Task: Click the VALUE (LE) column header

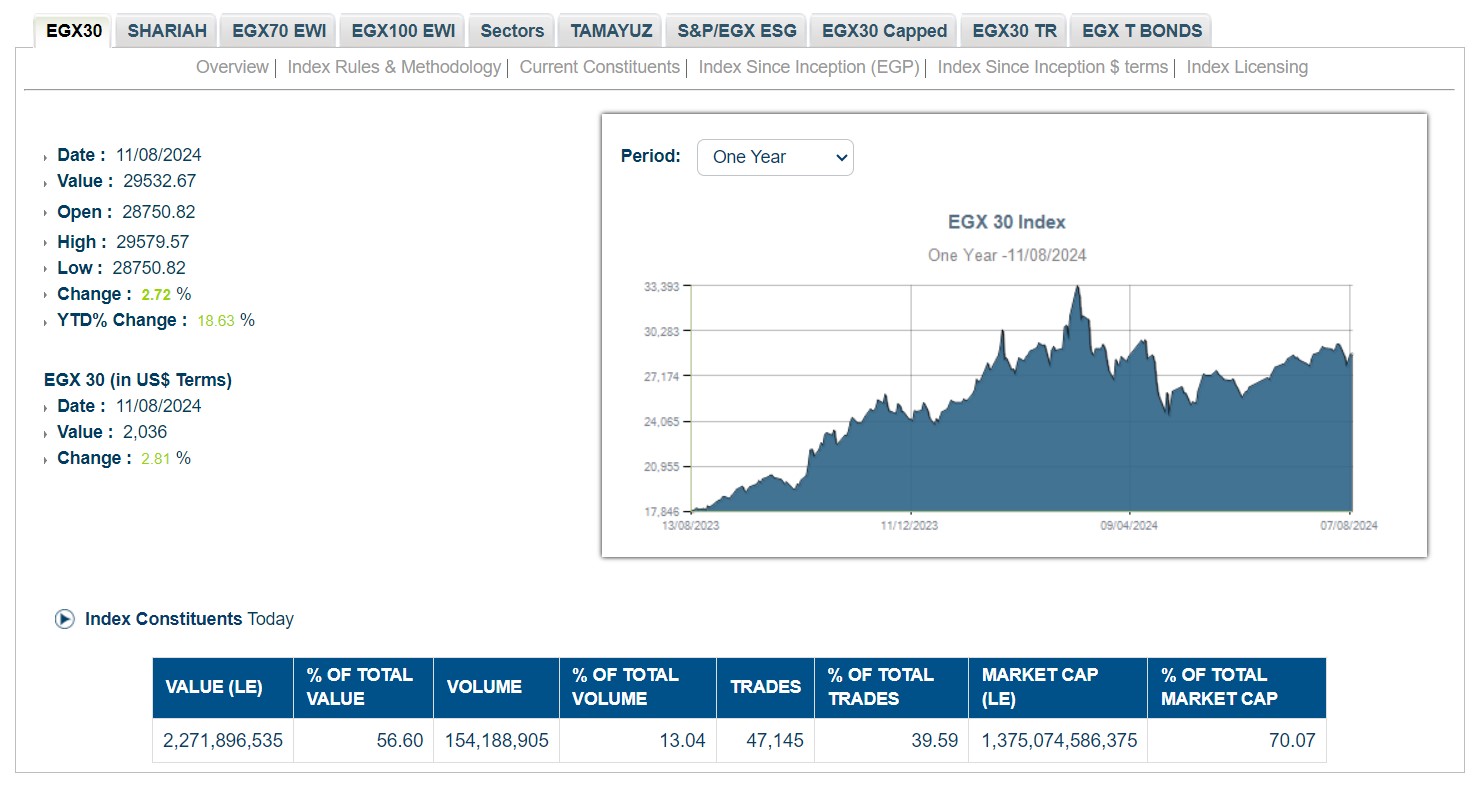Action: coord(223,687)
